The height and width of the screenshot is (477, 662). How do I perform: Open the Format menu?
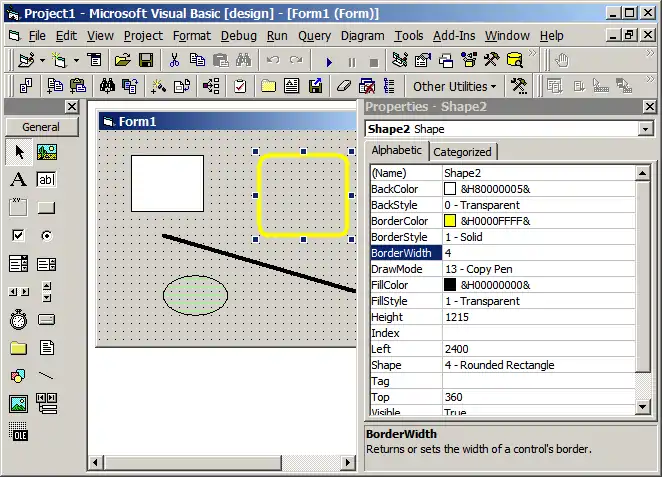tap(191, 35)
